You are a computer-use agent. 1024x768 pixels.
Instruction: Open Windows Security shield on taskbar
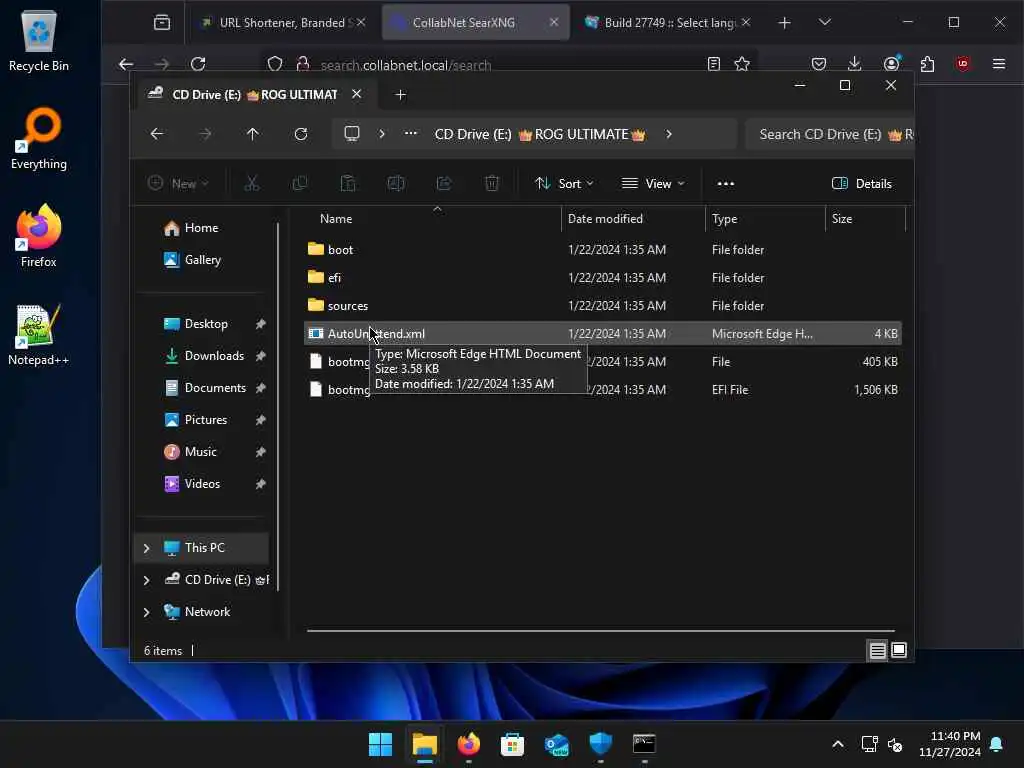point(600,744)
